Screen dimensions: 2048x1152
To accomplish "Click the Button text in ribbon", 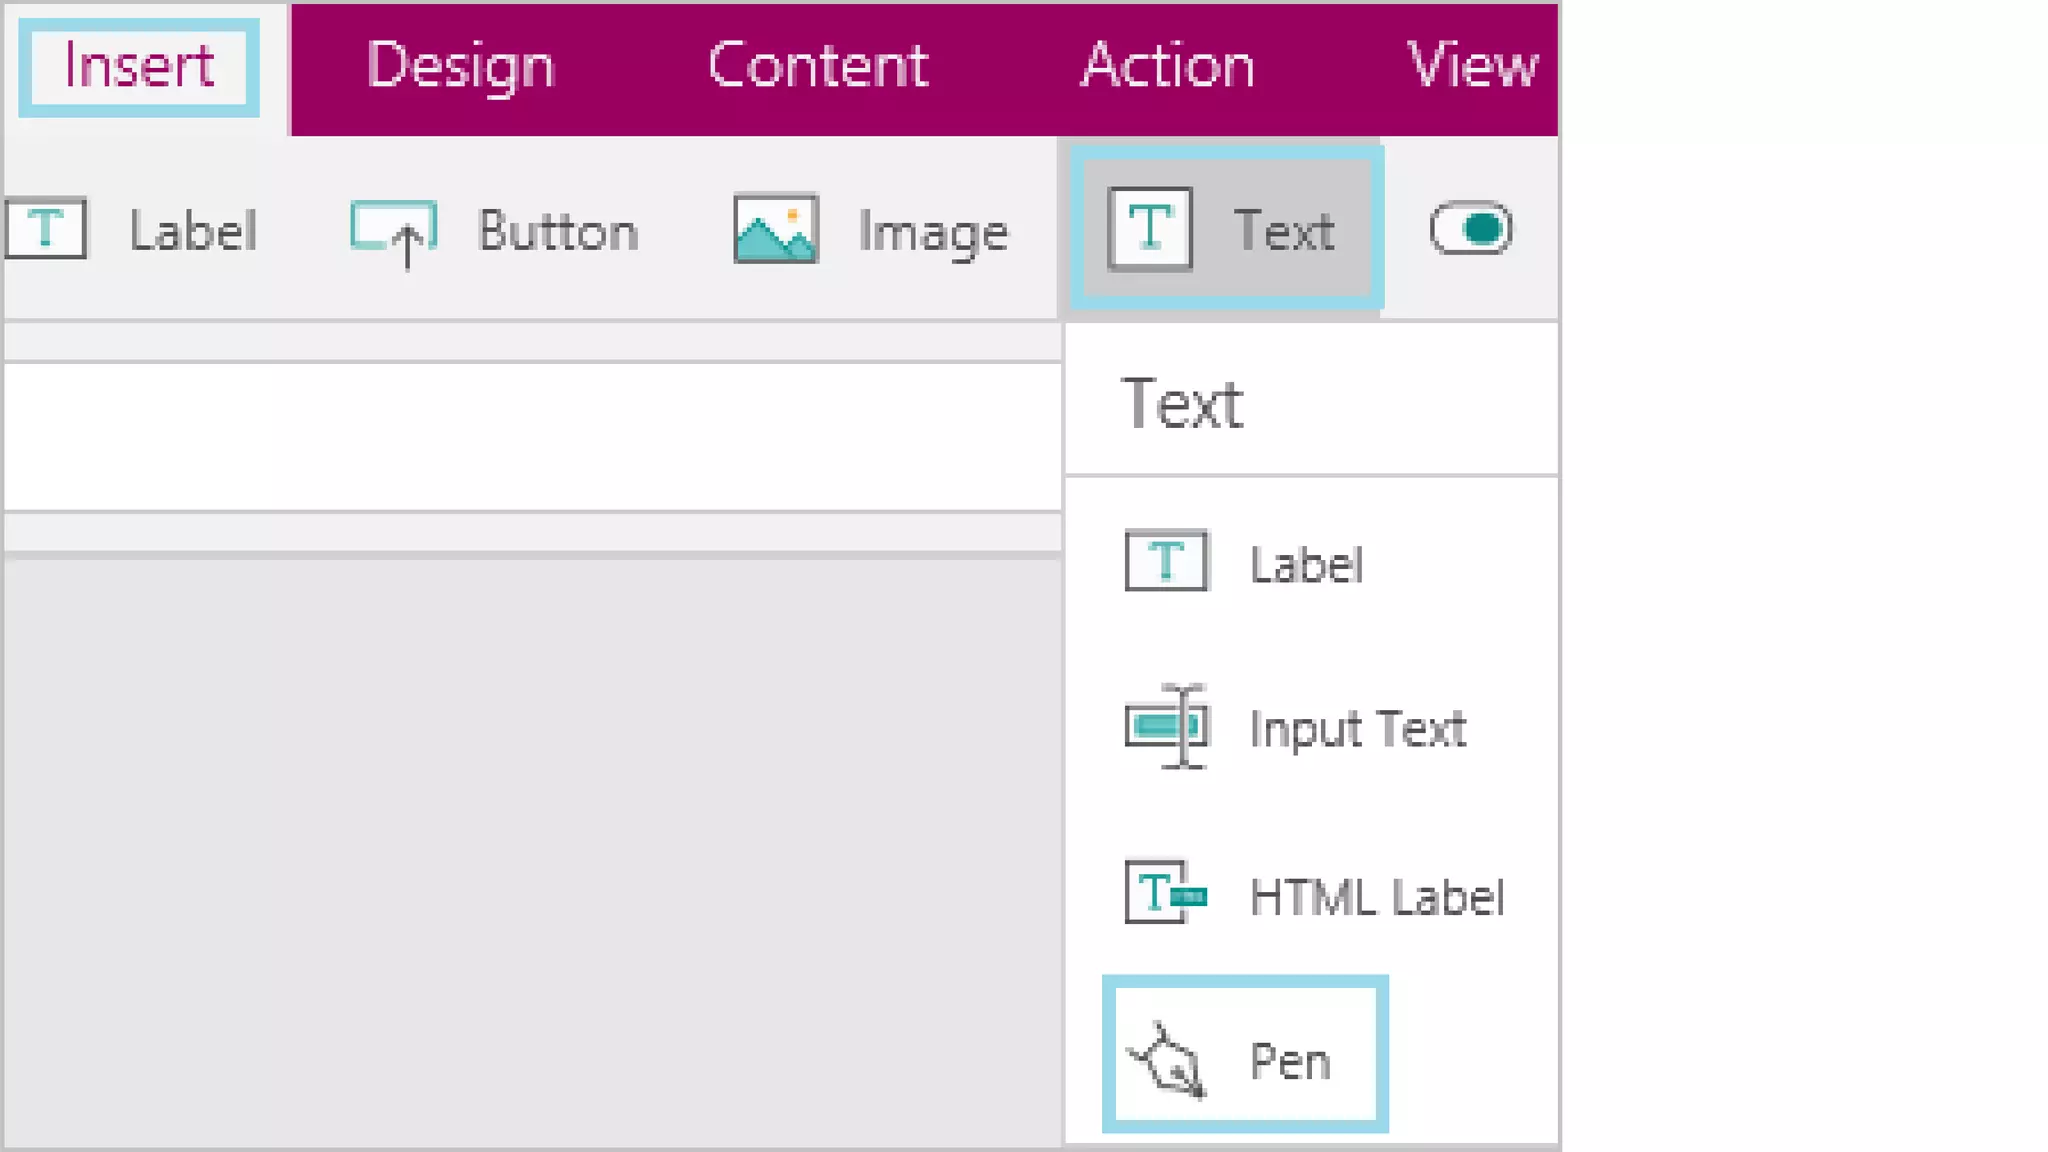I will tap(558, 231).
